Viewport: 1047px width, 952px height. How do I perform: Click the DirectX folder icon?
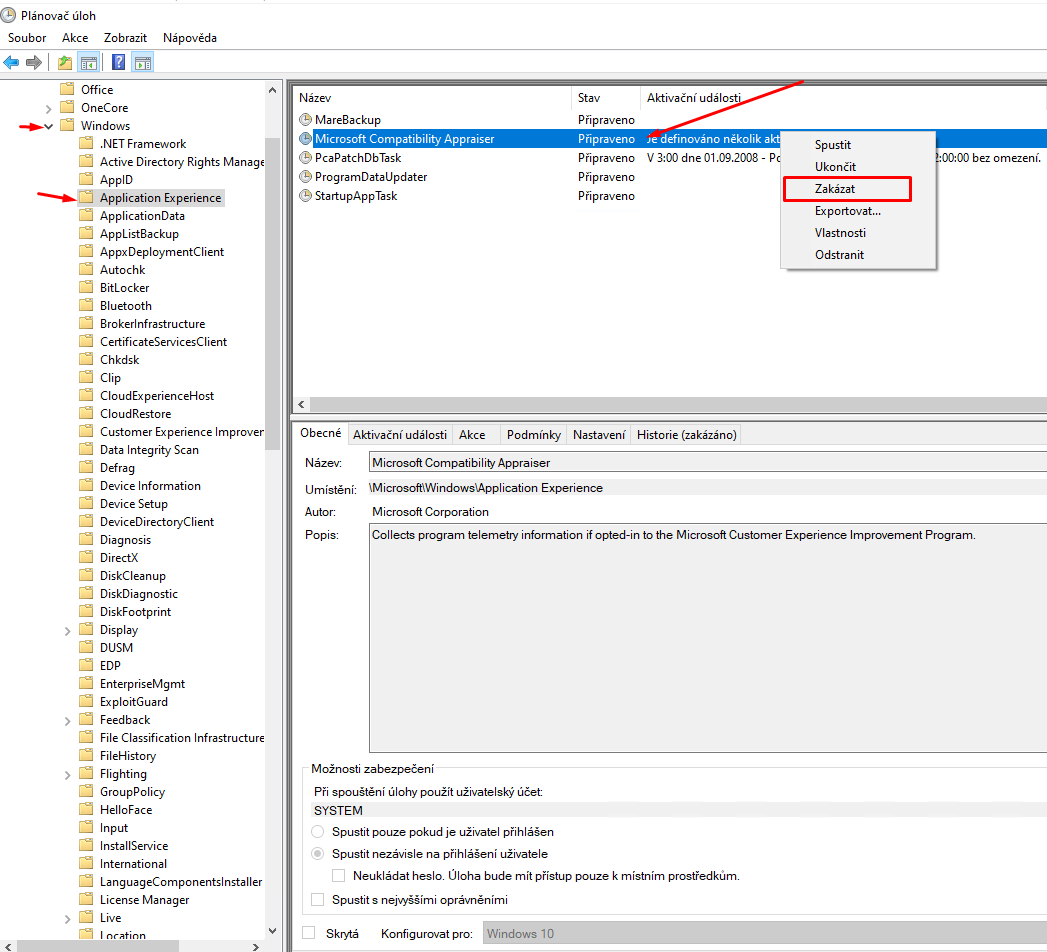click(85, 557)
